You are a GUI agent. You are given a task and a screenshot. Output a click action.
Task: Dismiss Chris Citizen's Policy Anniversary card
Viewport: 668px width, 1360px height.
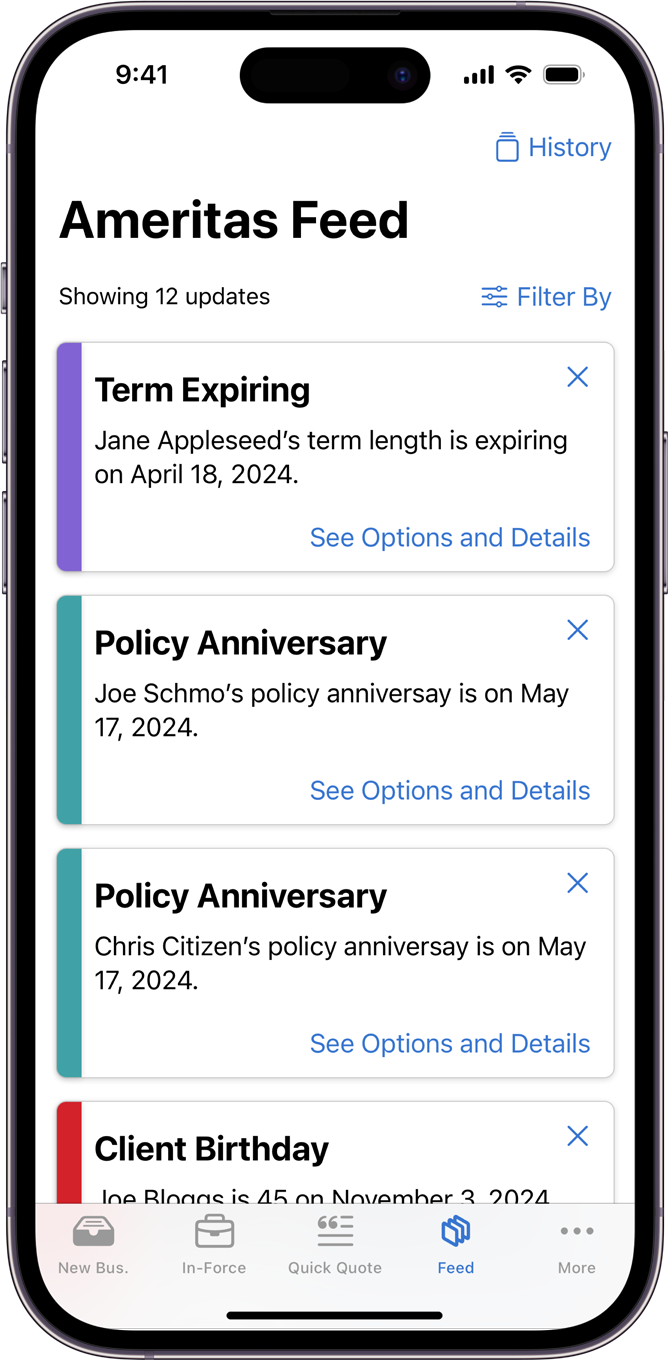point(577,883)
